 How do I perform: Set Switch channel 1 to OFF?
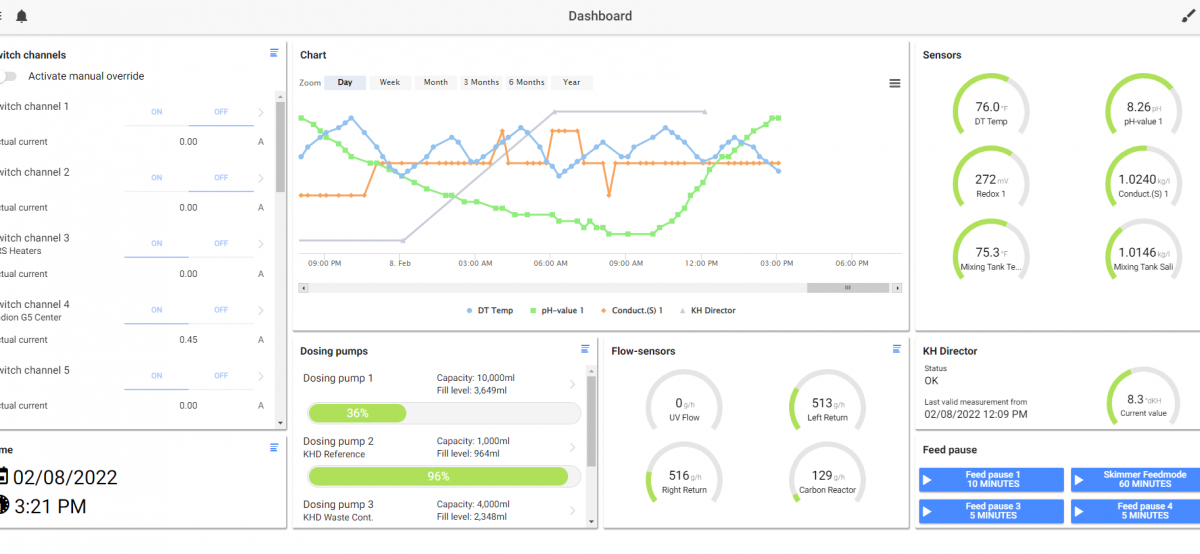(x=221, y=112)
